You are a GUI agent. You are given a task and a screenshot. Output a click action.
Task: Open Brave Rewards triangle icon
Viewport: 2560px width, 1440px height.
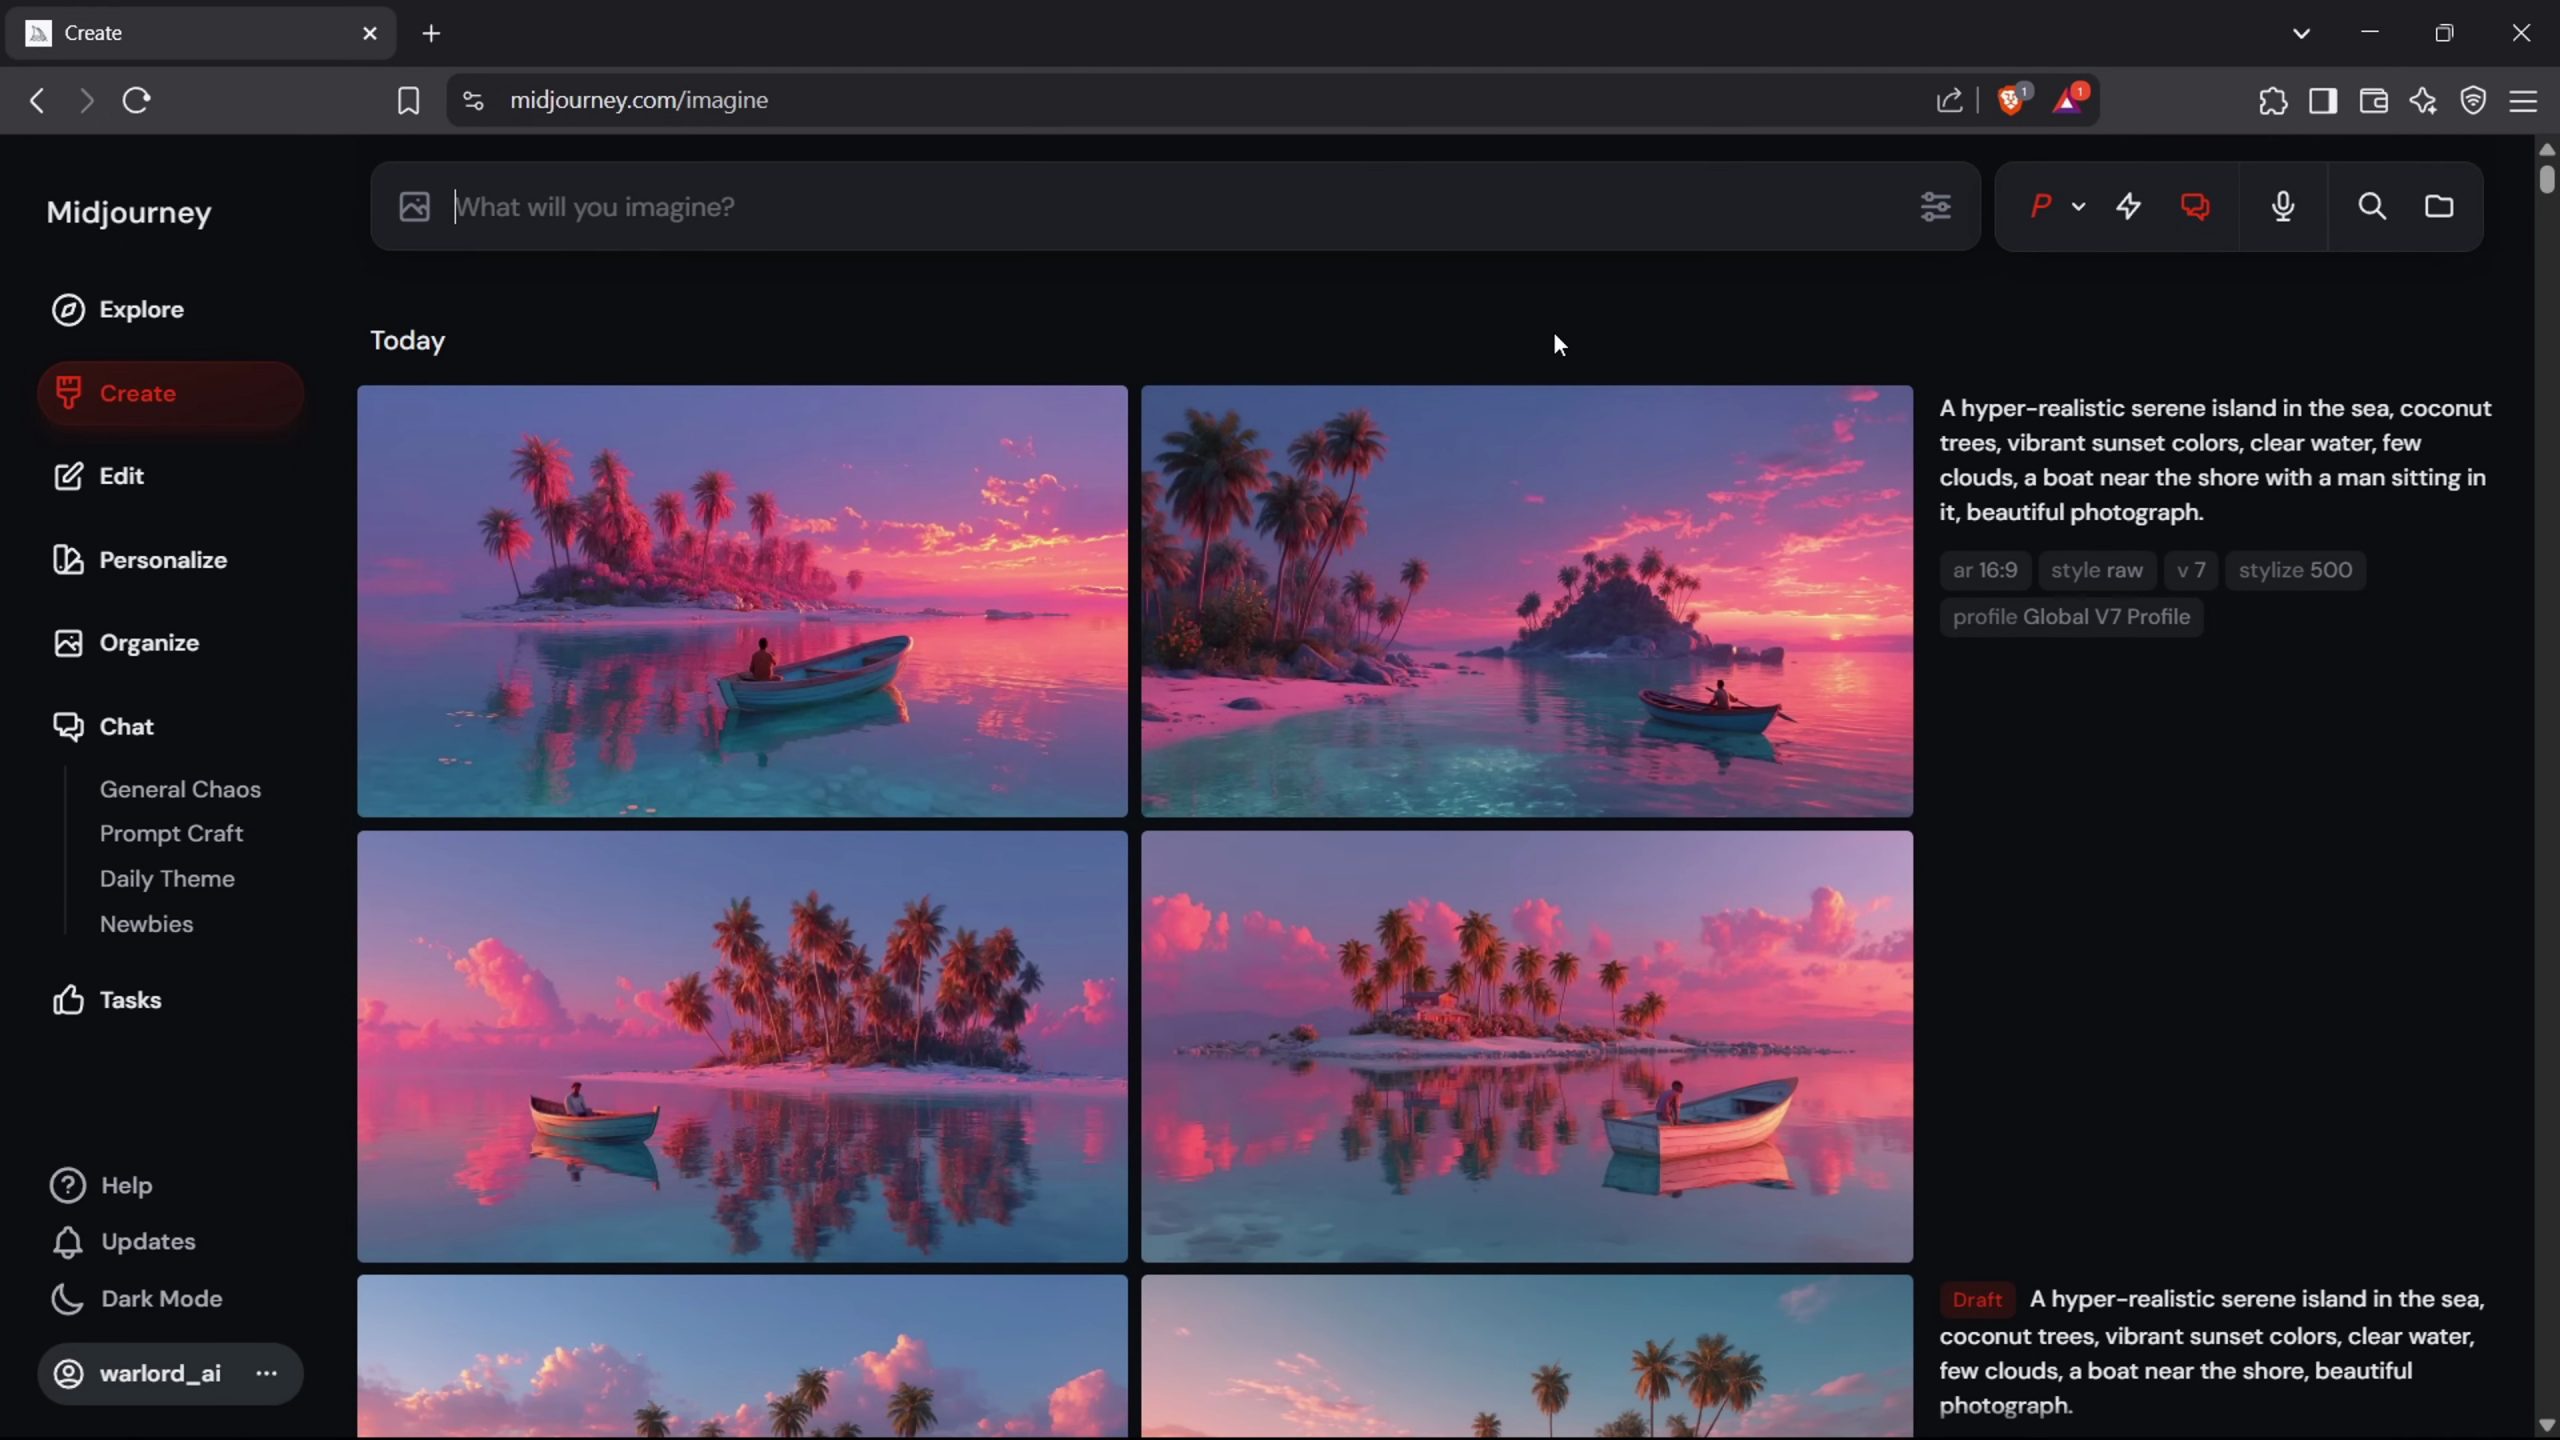coord(2067,100)
